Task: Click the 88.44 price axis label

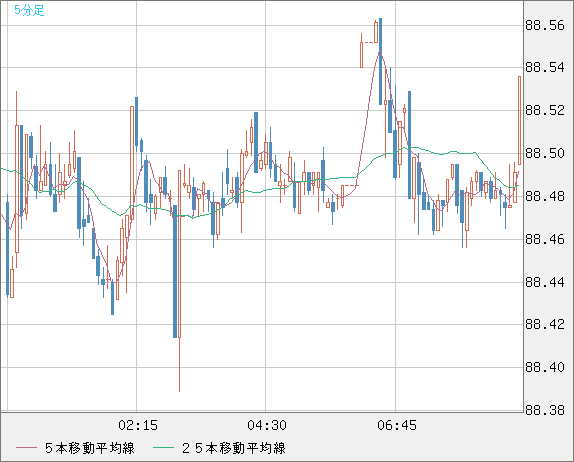Action: [545, 282]
